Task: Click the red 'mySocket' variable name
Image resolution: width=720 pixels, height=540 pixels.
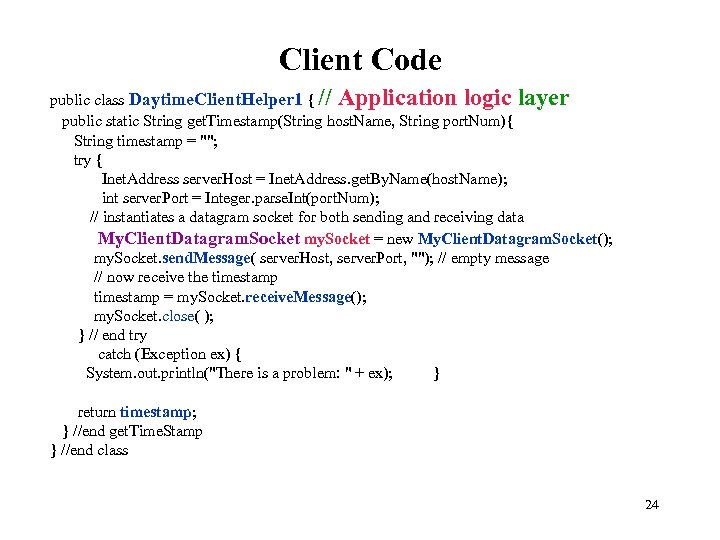Action: 337,239
